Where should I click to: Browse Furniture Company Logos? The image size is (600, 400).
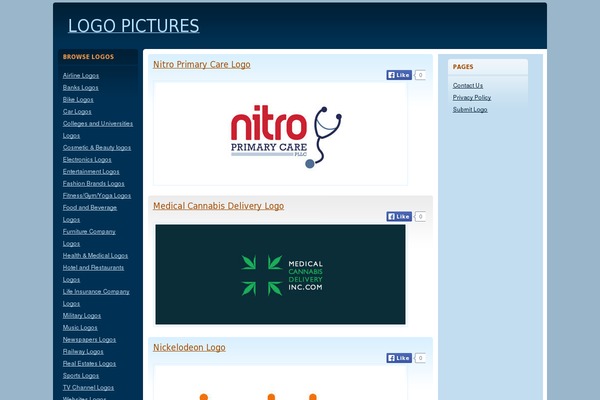click(89, 237)
